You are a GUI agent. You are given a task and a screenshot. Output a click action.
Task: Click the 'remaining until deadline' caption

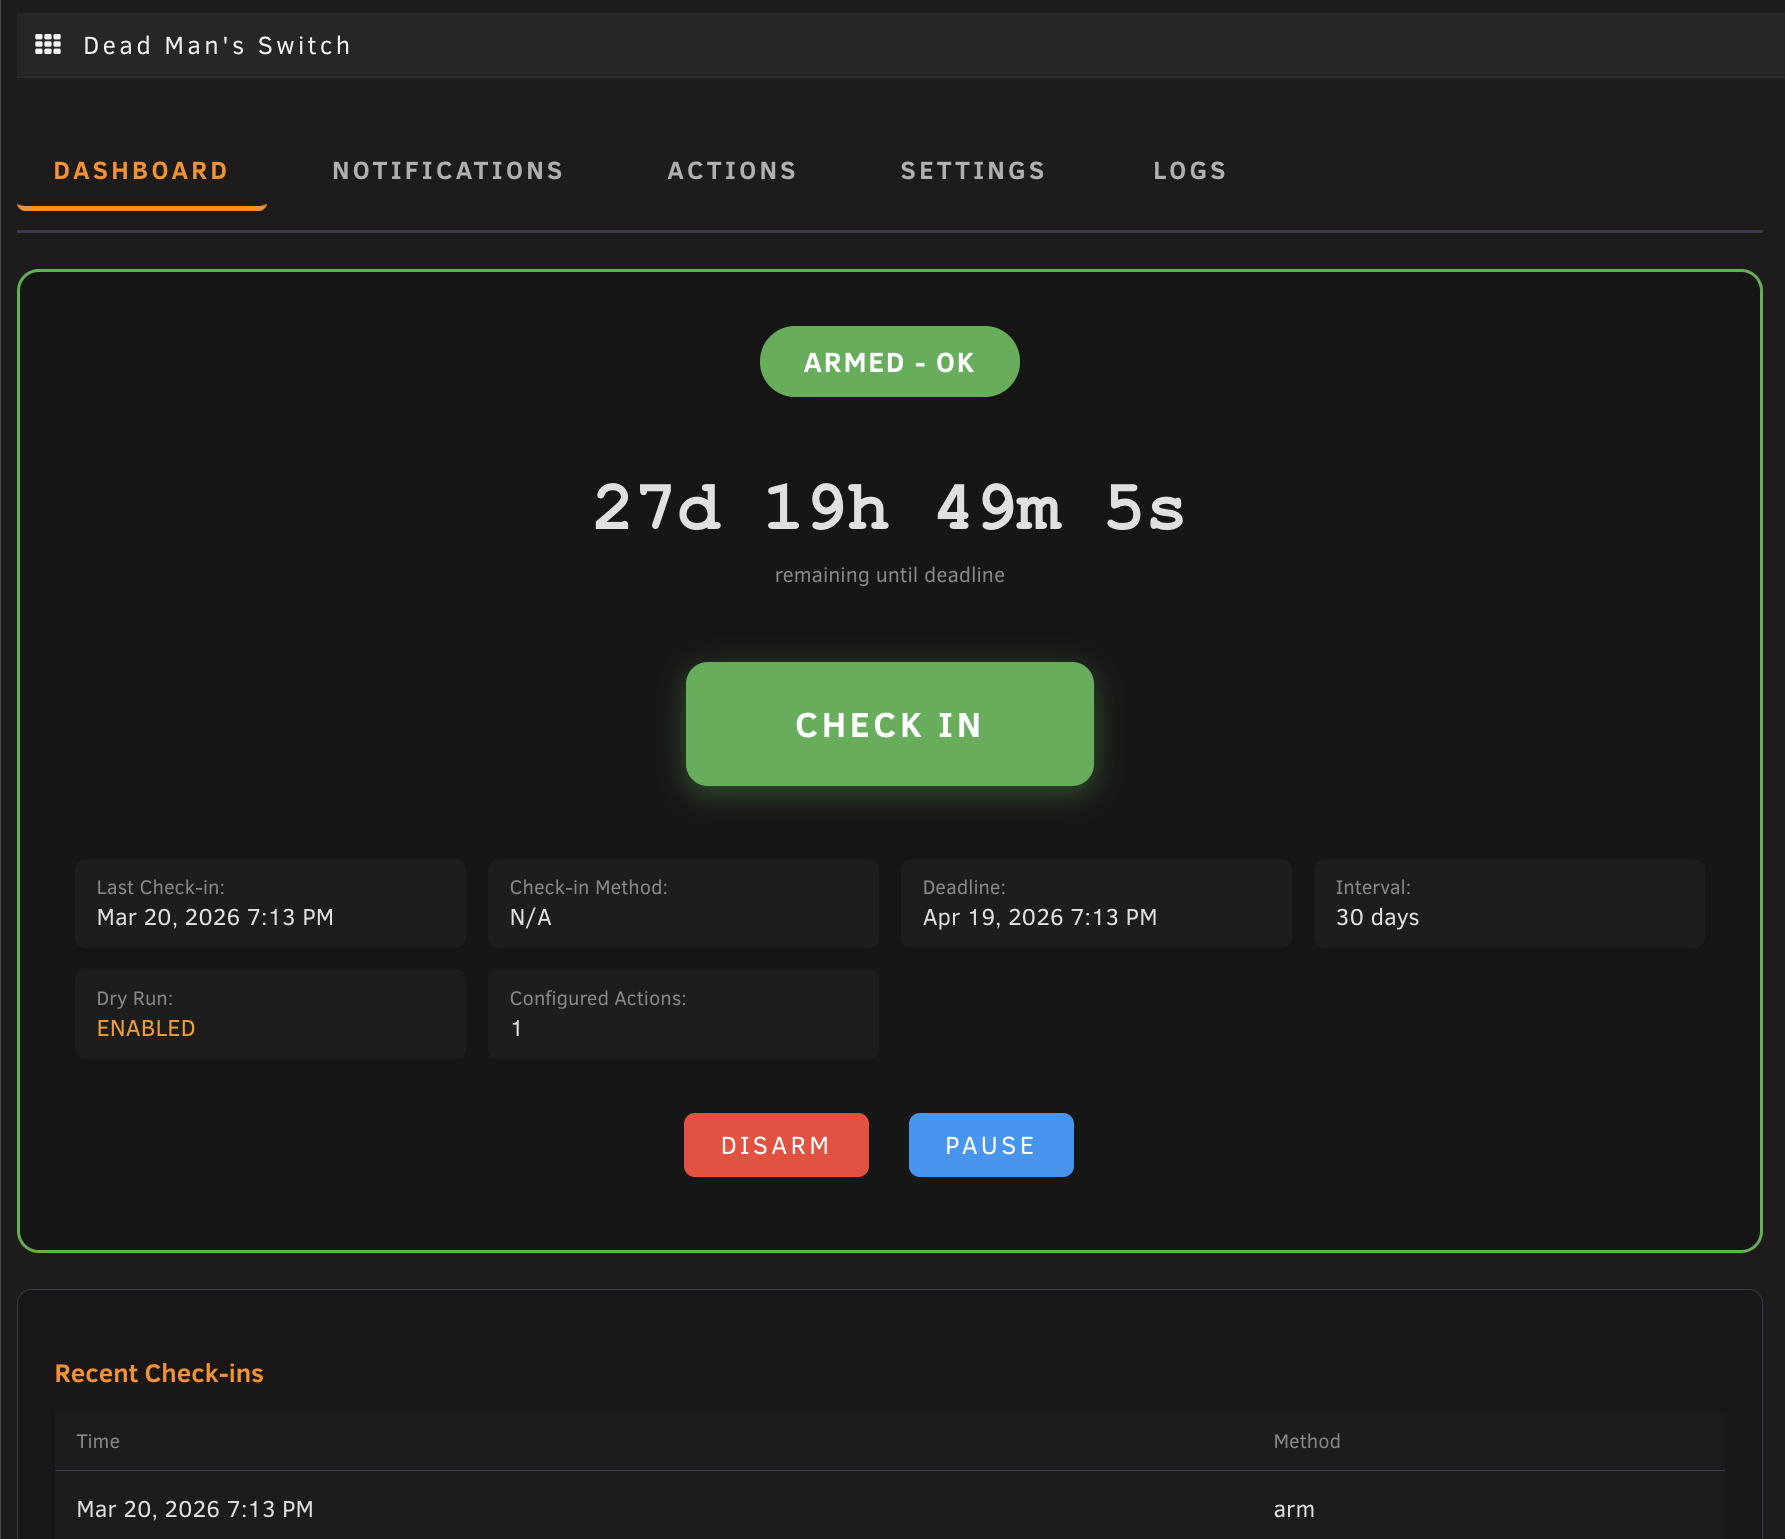(889, 575)
